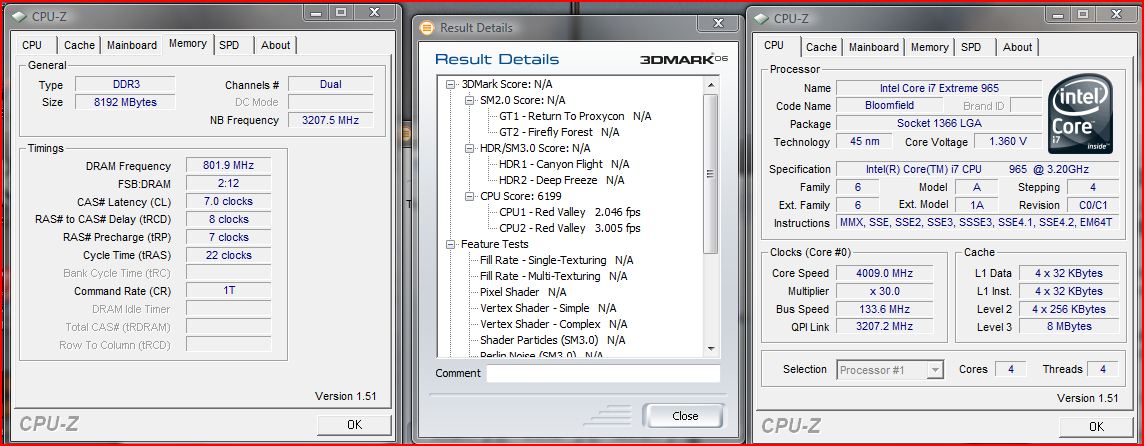Screen dimensions: 1144x446
Task: Collapse the HDR/SM3.0 Score node
Action: (469, 148)
